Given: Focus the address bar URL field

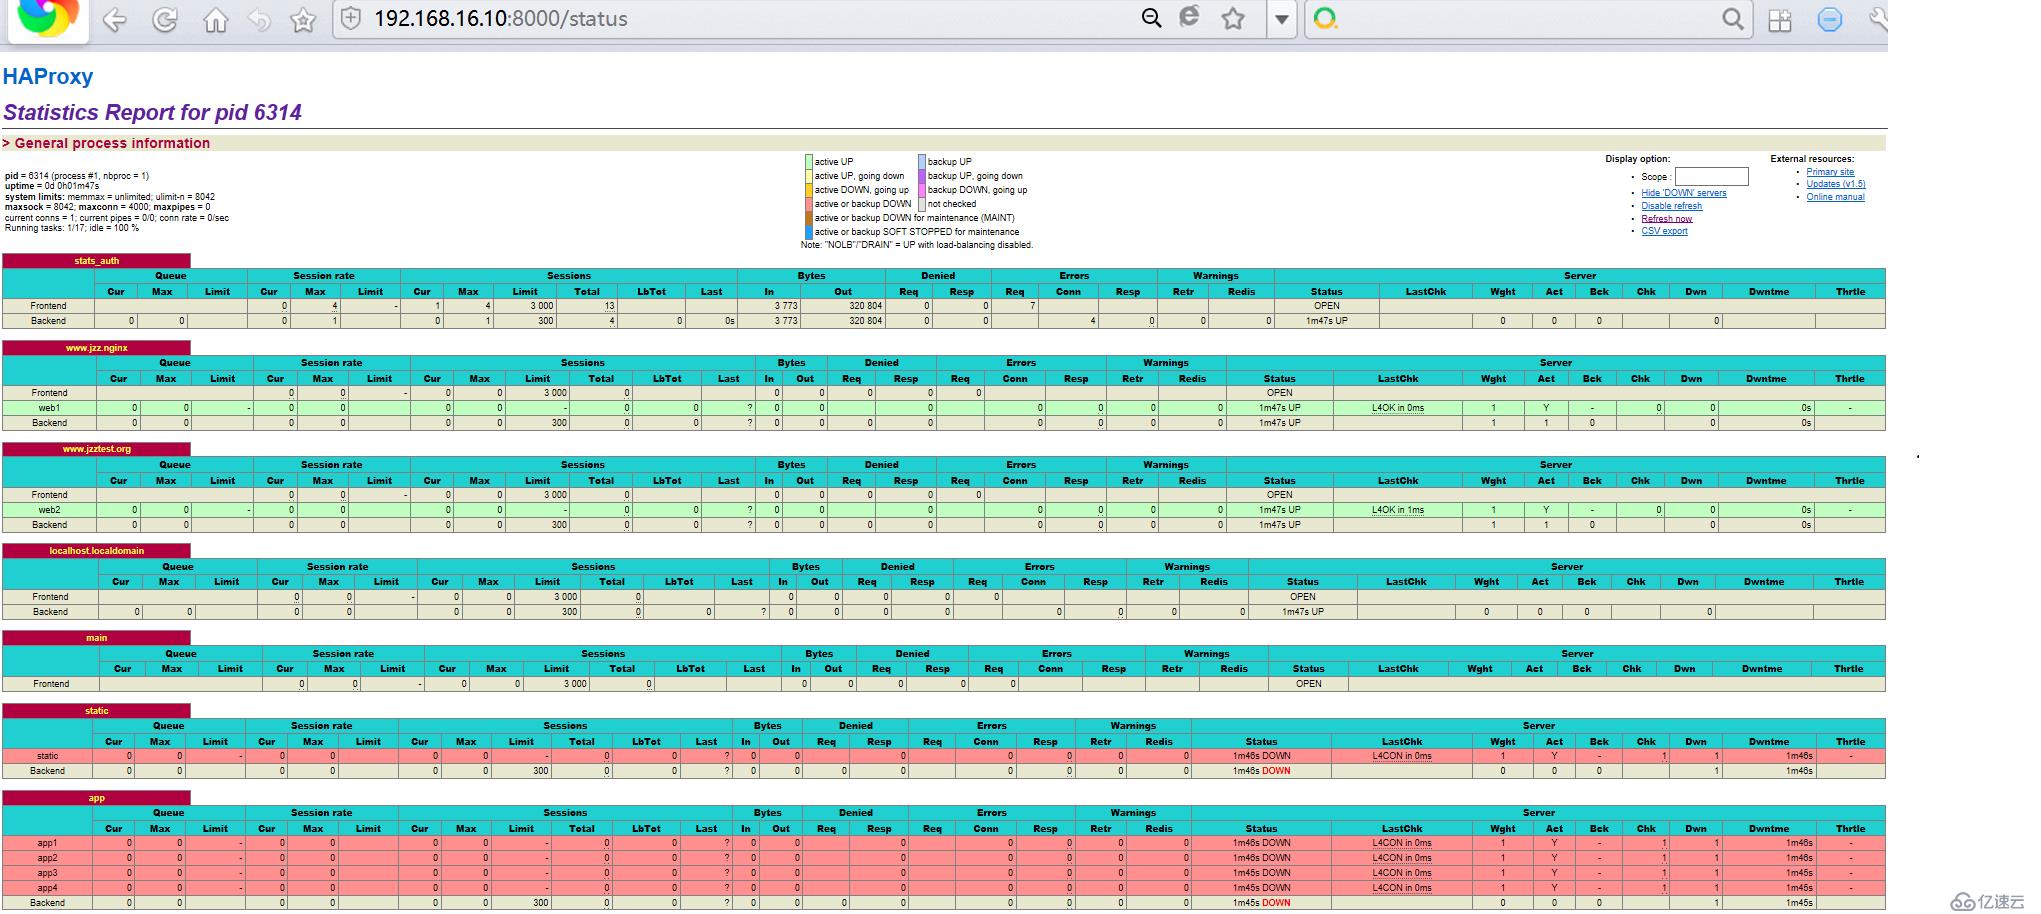Looking at the screenshot, I should click(x=750, y=18).
